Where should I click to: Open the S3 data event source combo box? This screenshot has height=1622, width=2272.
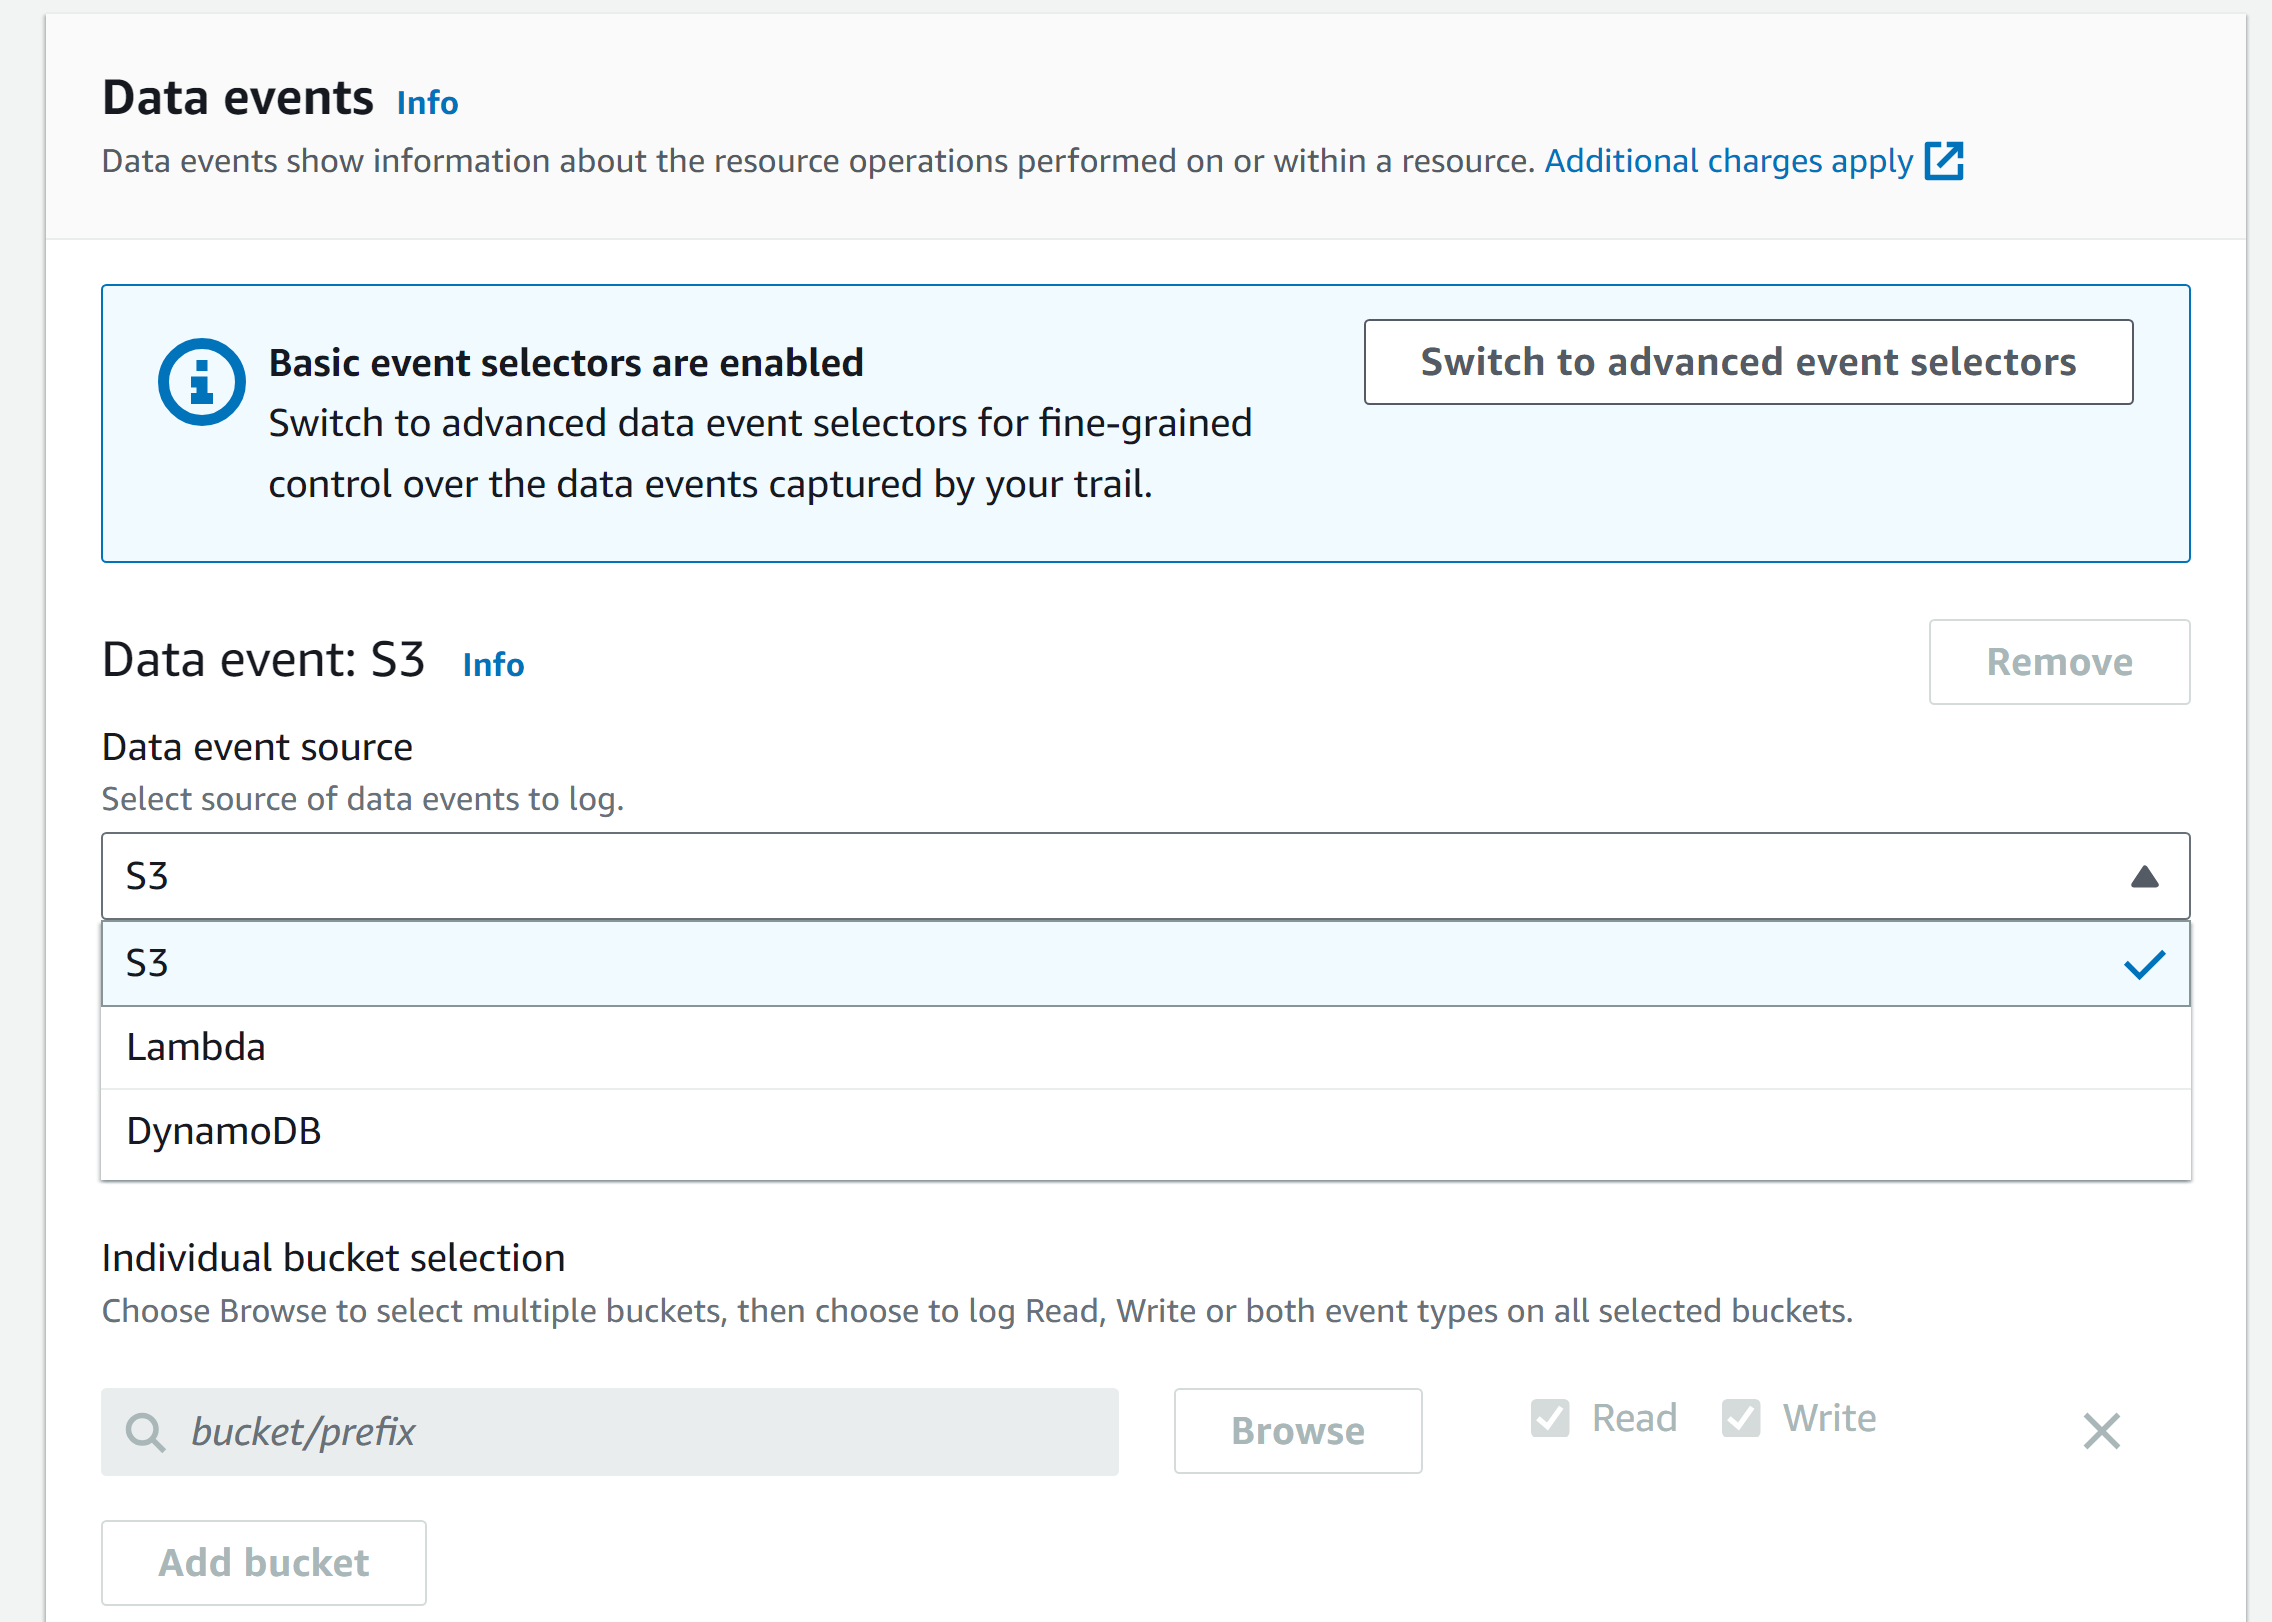pyautogui.click(x=1100, y=877)
